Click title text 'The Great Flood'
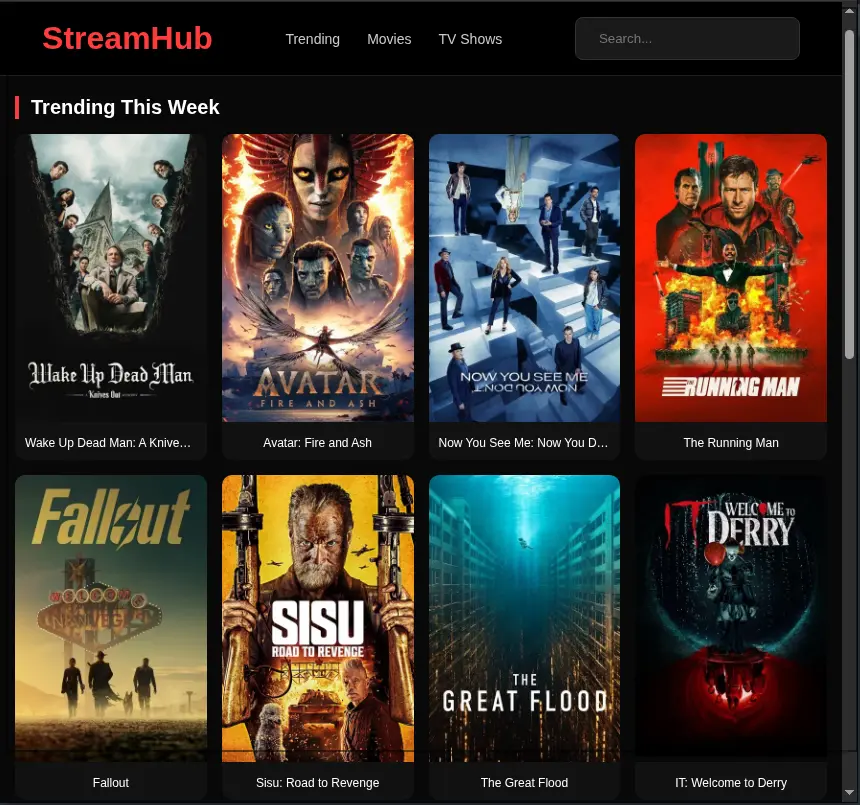Viewport: 860px width, 805px height. pyautogui.click(x=524, y=783)
